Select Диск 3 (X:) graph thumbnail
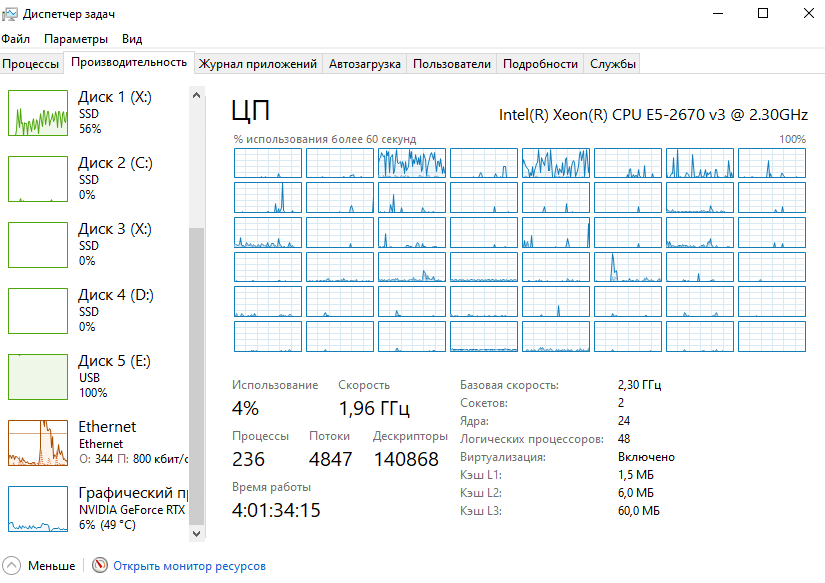The height and width of the screenshot is (583, 825). click(x=38, y=245)
